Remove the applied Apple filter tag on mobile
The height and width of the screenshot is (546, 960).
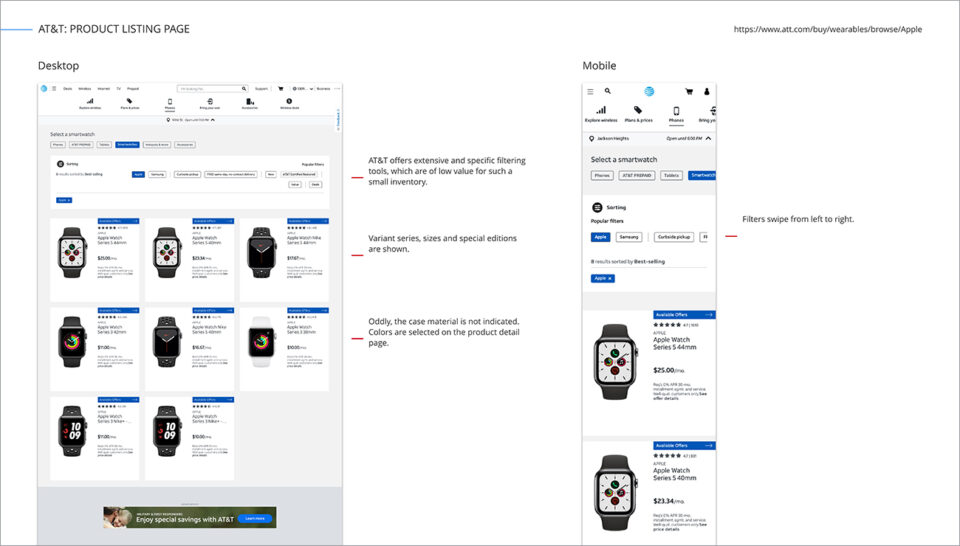[x=610, y=279]
